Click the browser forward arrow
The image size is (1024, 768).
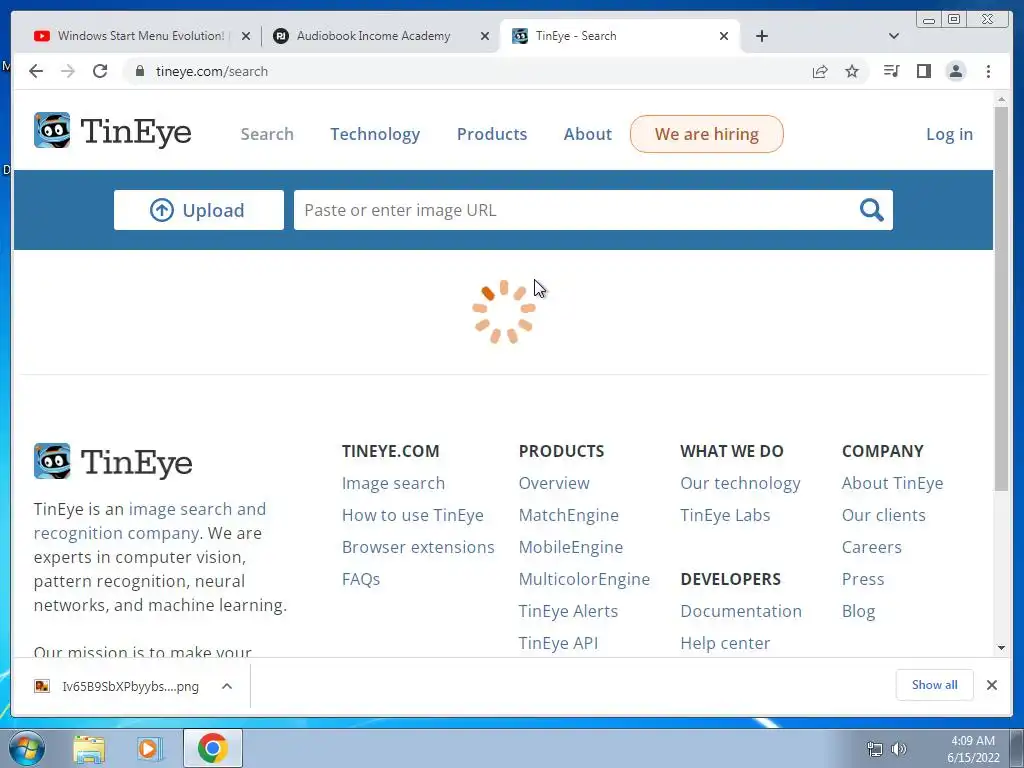(x=68, y=71)
